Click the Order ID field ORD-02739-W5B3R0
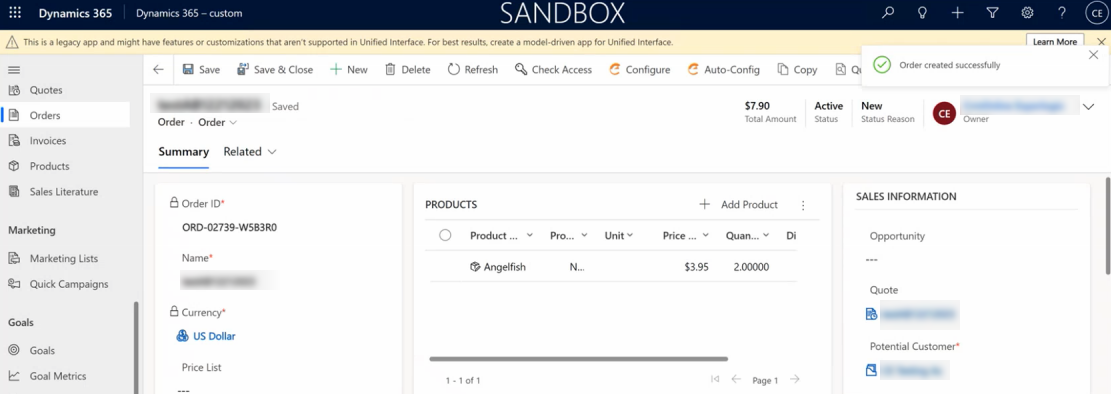Viewport: 1111px width, 394px height. click(x=229, y=227)
